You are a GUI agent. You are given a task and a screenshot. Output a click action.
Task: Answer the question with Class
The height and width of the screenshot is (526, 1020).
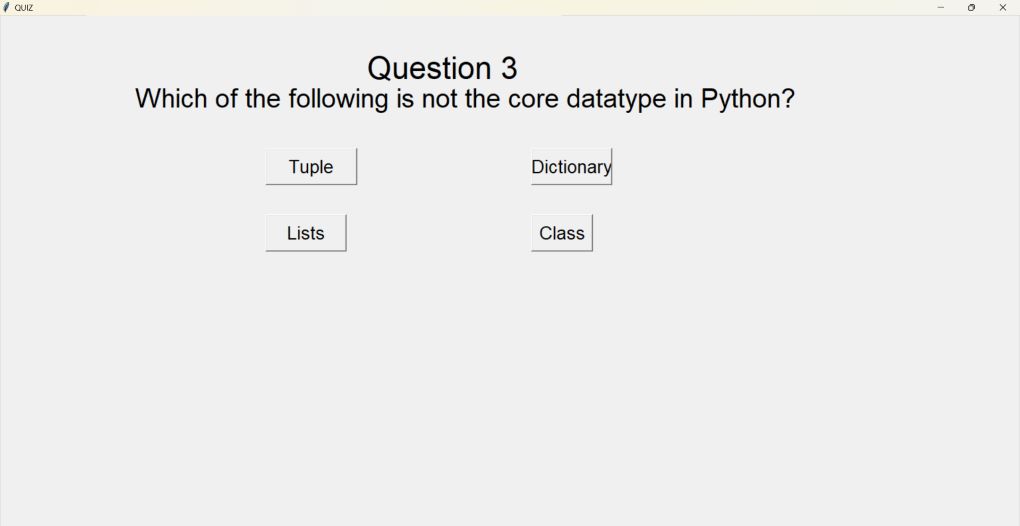click(x=561, y=233)
